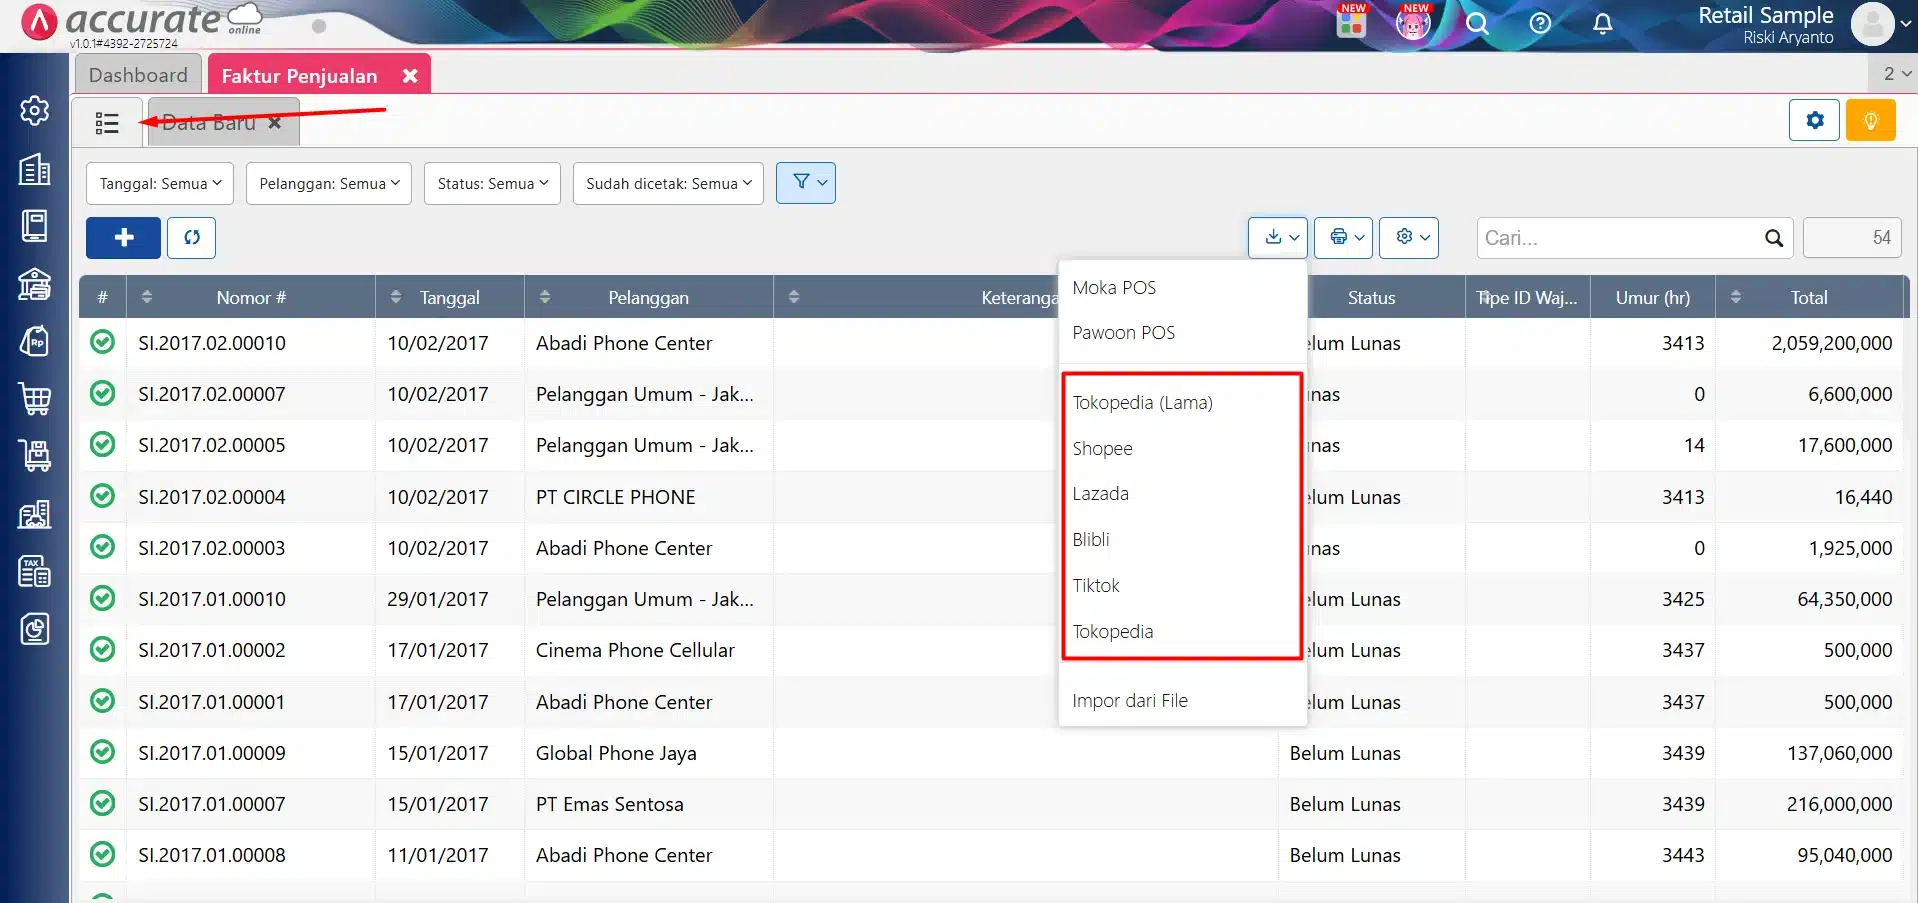Image resolution: width=1918 pixels, height=903 pixels.
Task: Toggle green check status for SI.2017.01.00009
Action: click(102, 752)
